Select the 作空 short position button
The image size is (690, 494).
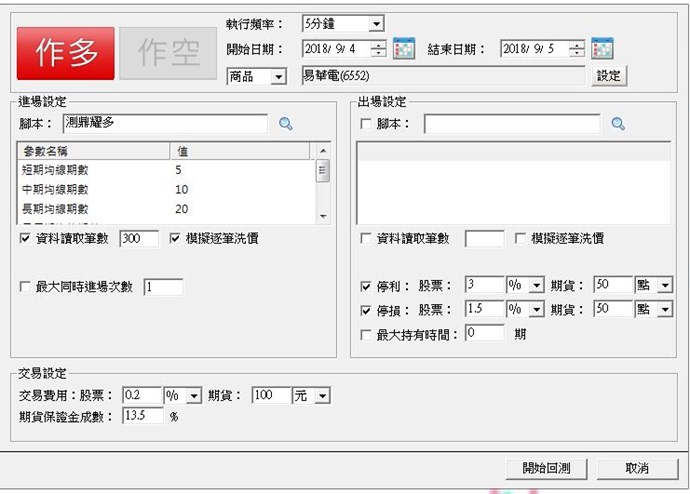(x=167, y=54)
